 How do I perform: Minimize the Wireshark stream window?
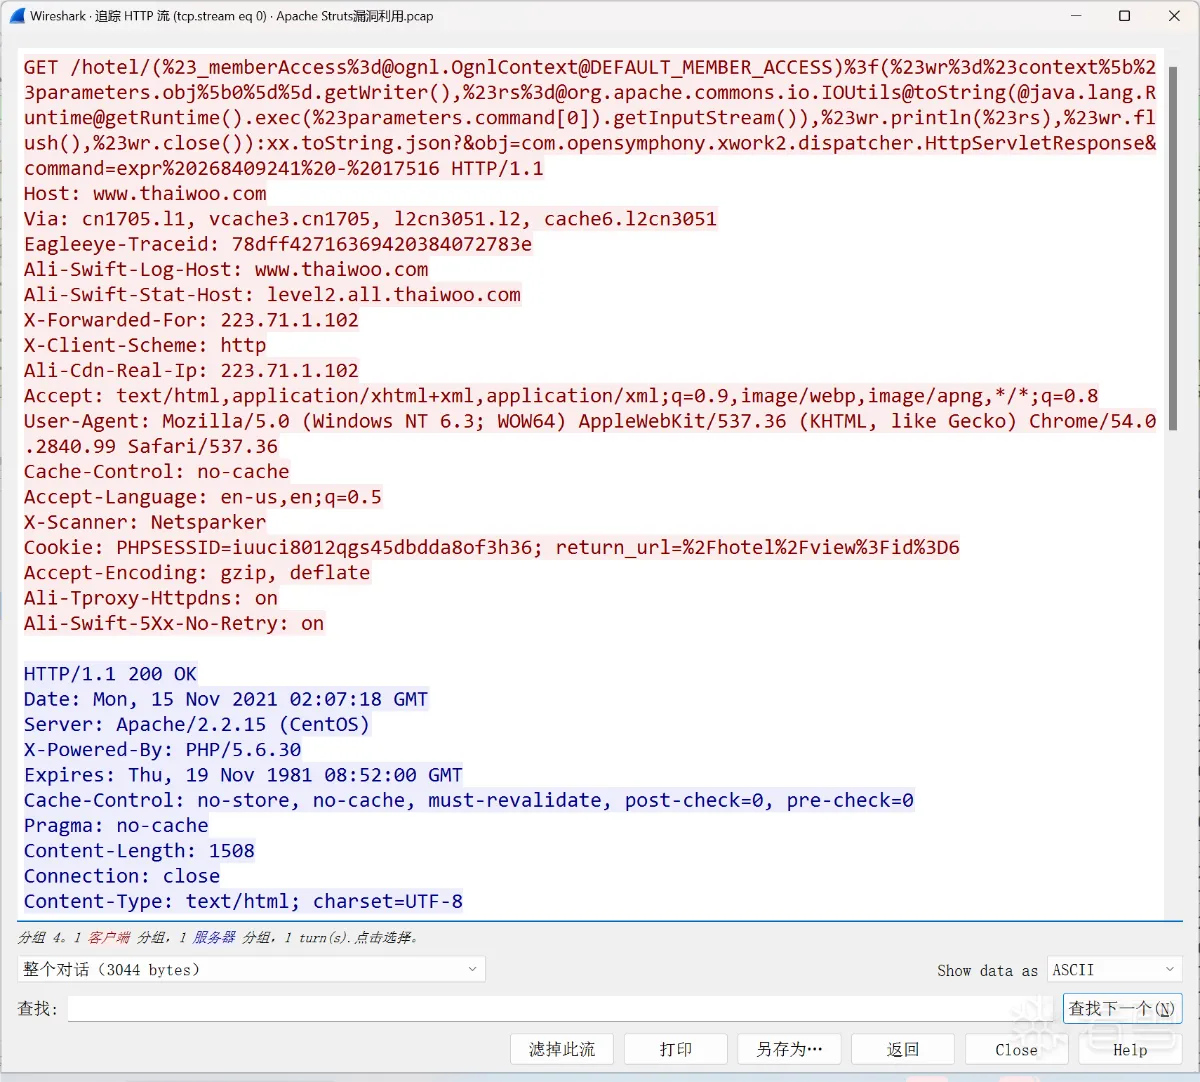pyautogui.click(x=1076, y=16)
